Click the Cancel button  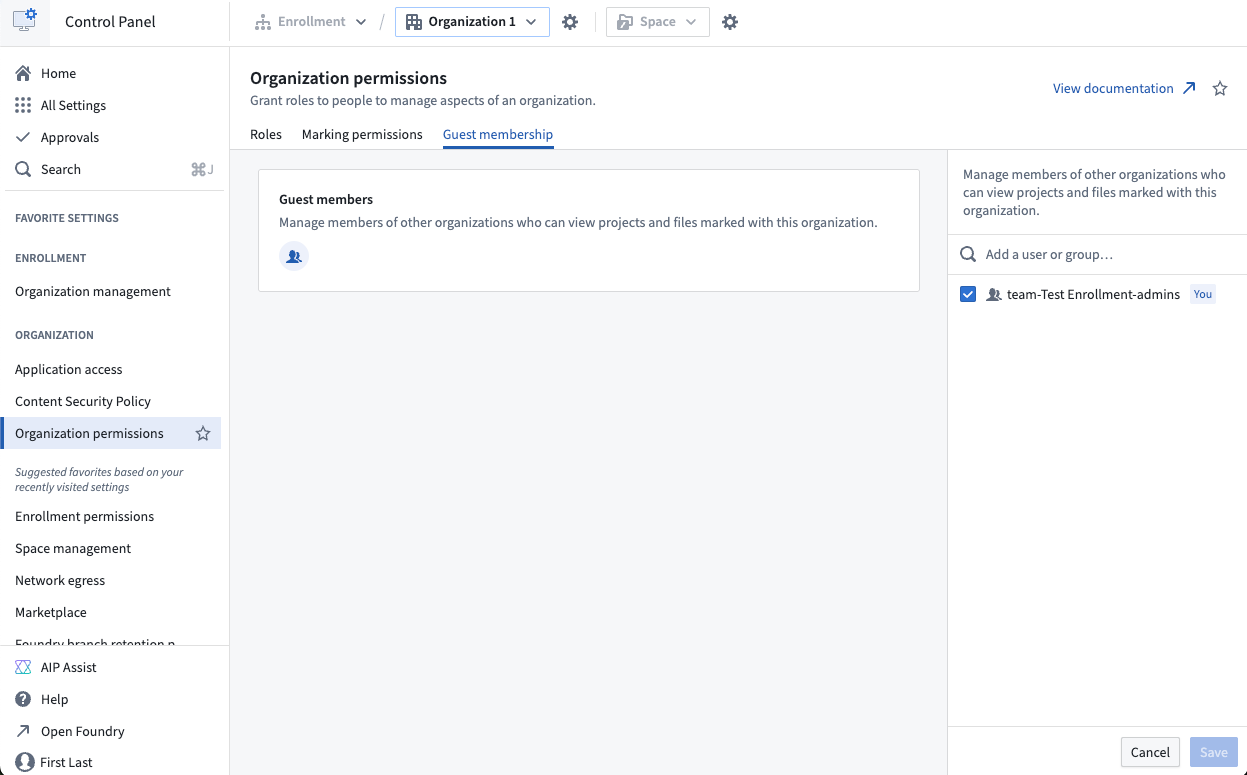[x=1150, y=752]
